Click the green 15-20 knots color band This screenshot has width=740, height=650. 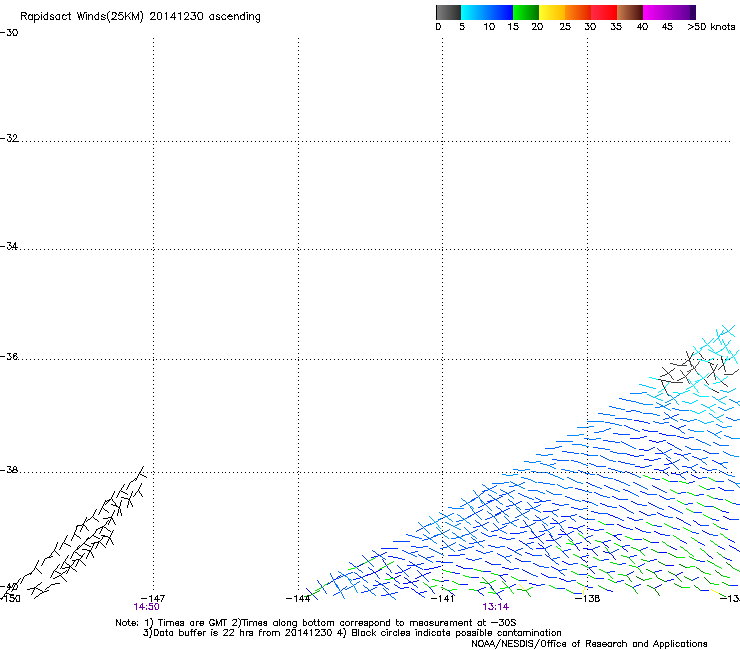[526, 12]
